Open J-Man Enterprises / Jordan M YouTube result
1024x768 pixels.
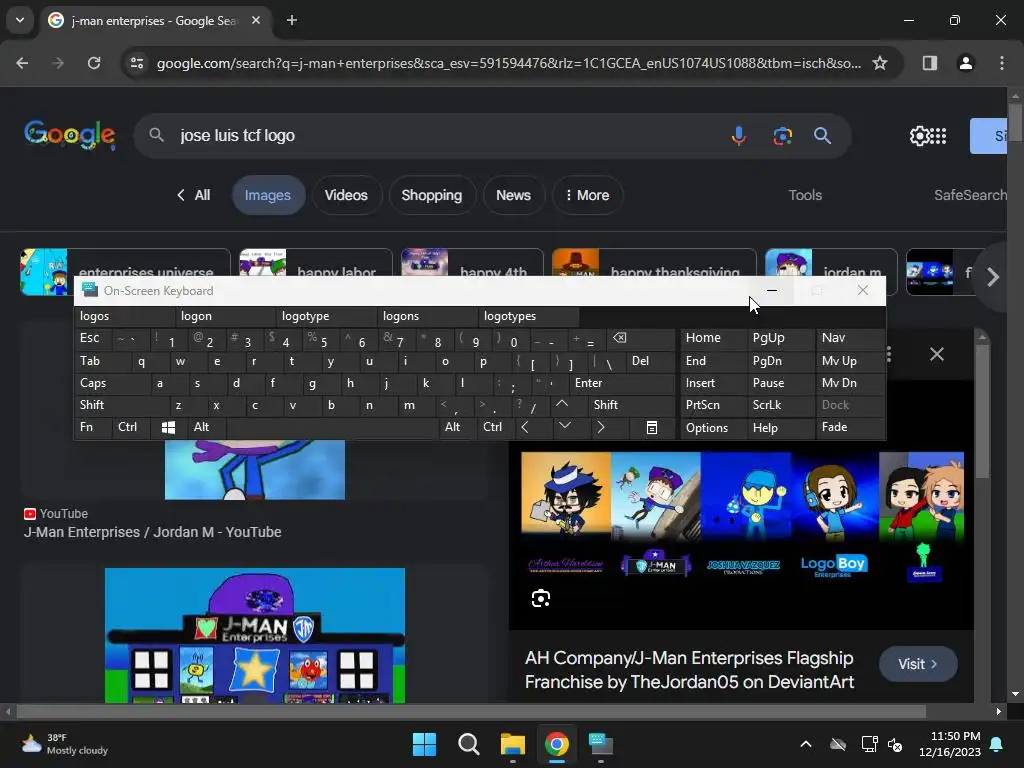152,532
